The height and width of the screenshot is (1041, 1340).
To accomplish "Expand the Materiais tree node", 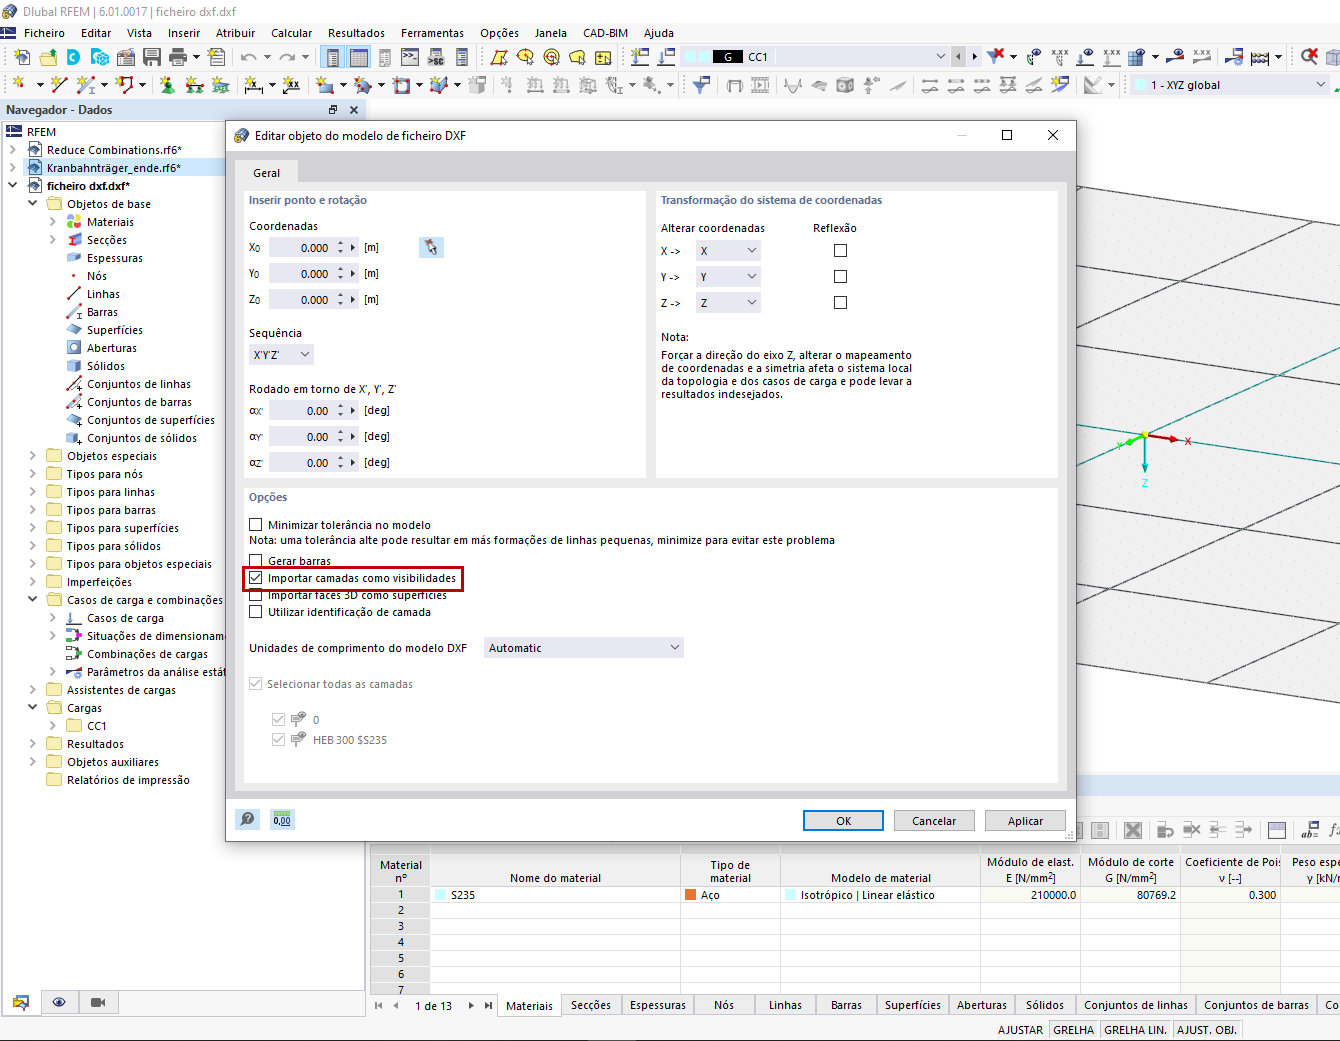I will point(52,222).
